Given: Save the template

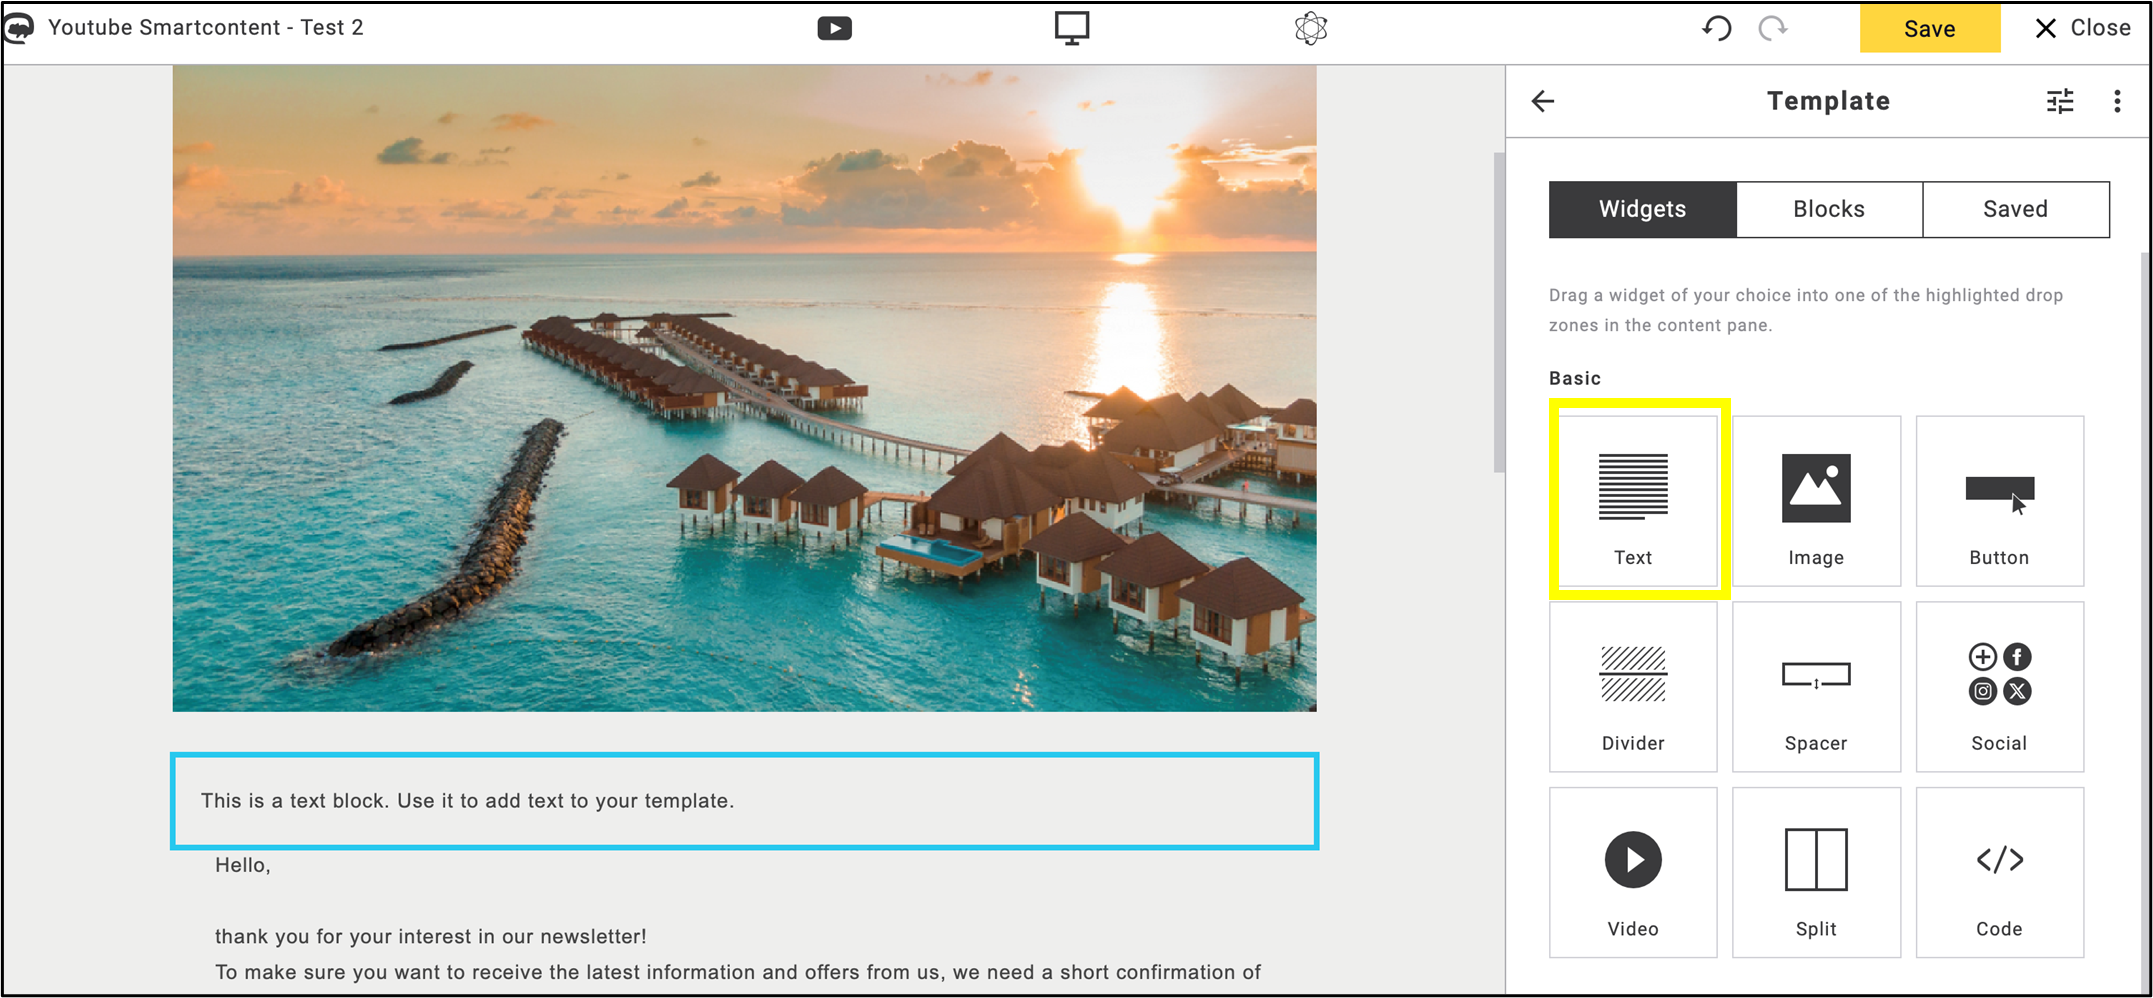Looking at the screenshot, I should 1929,28.
